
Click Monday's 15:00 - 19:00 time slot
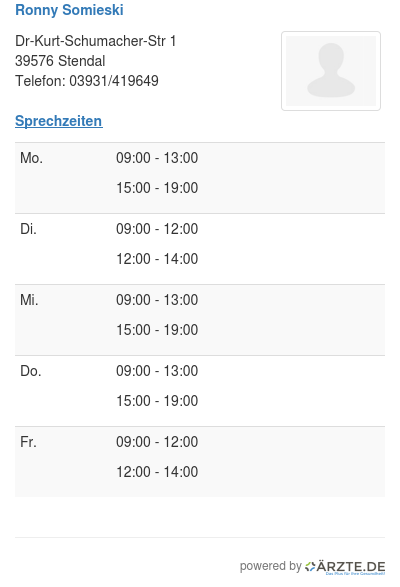(x=157, y=188)
